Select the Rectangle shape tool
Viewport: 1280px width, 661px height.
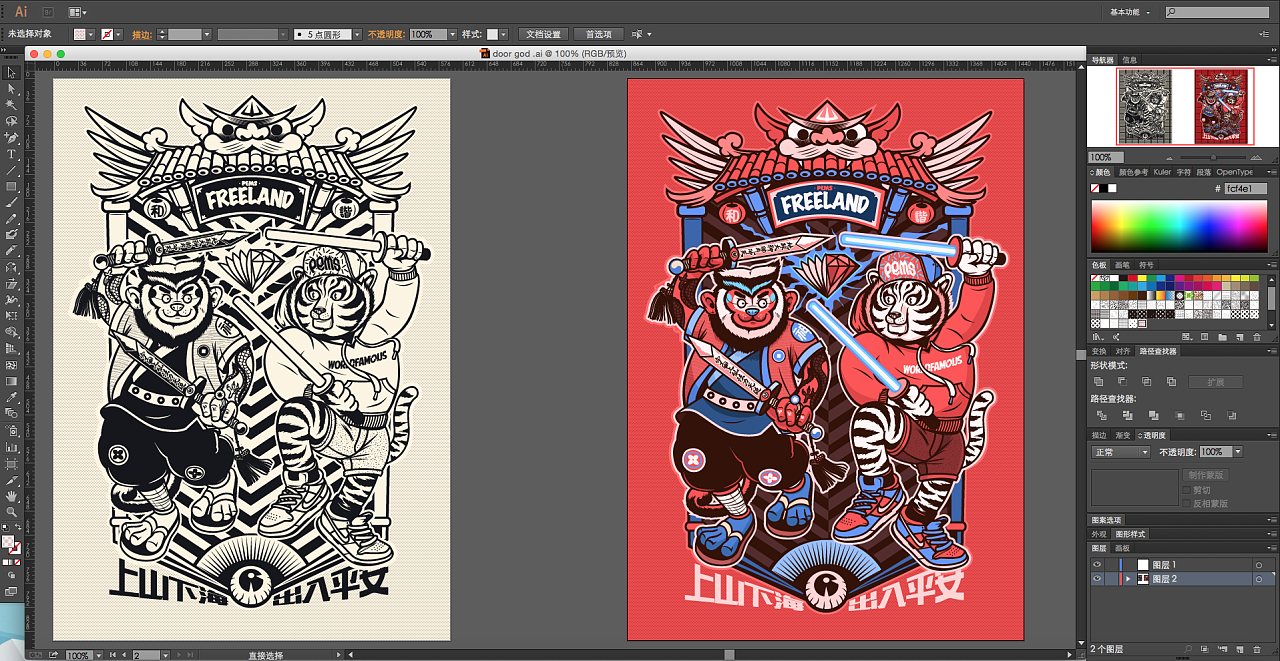pos(11,186)
